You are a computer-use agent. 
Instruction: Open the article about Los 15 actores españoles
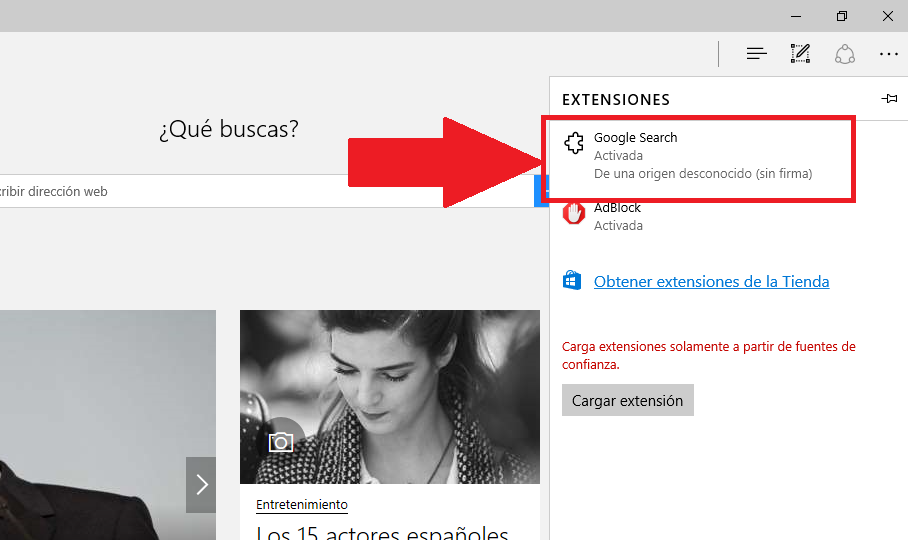[382, 532]
